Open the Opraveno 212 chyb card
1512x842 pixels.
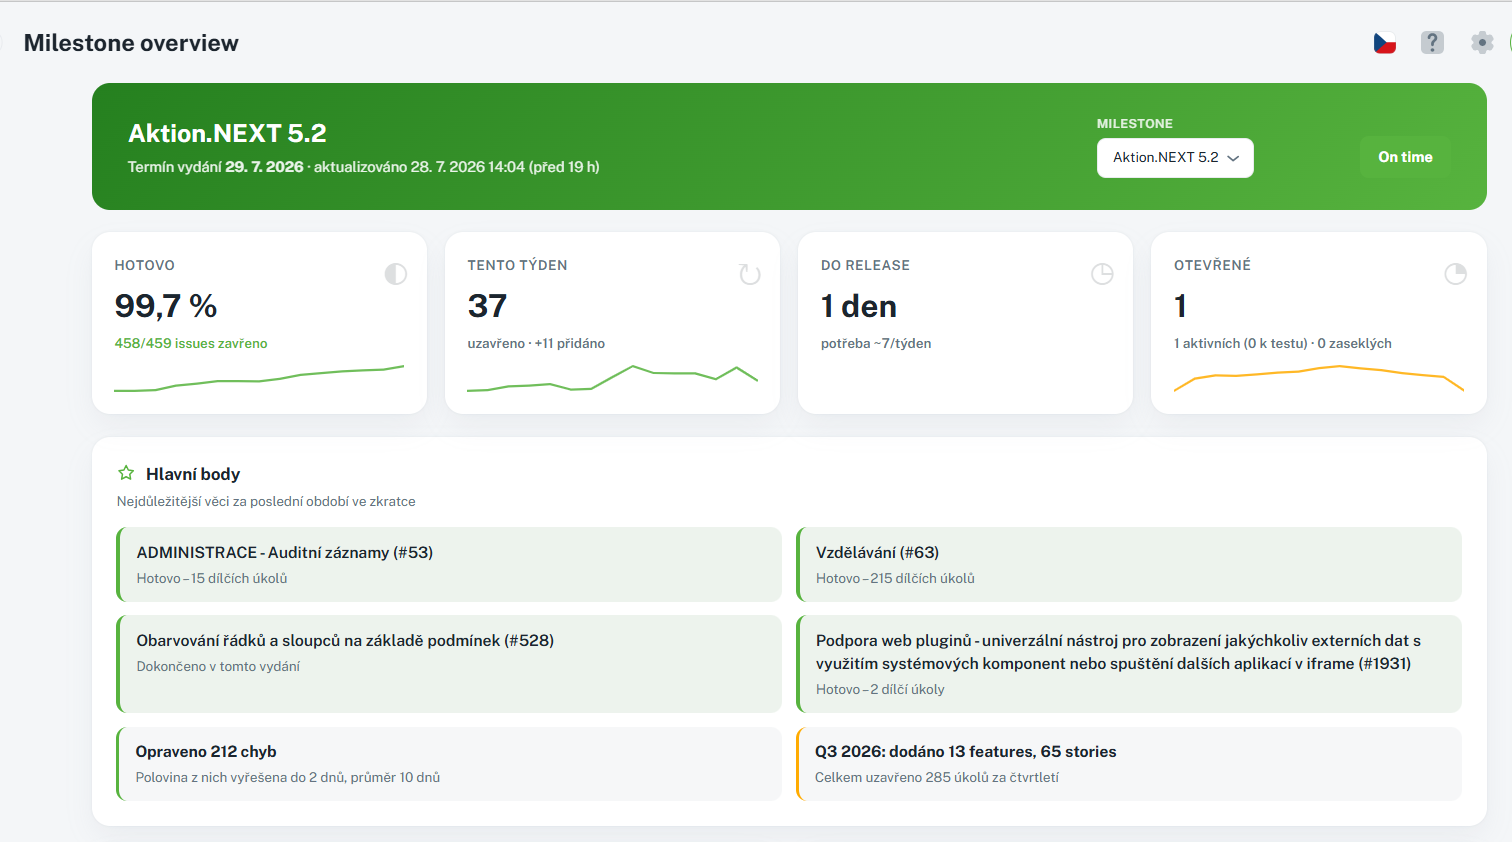pos(449,764)
